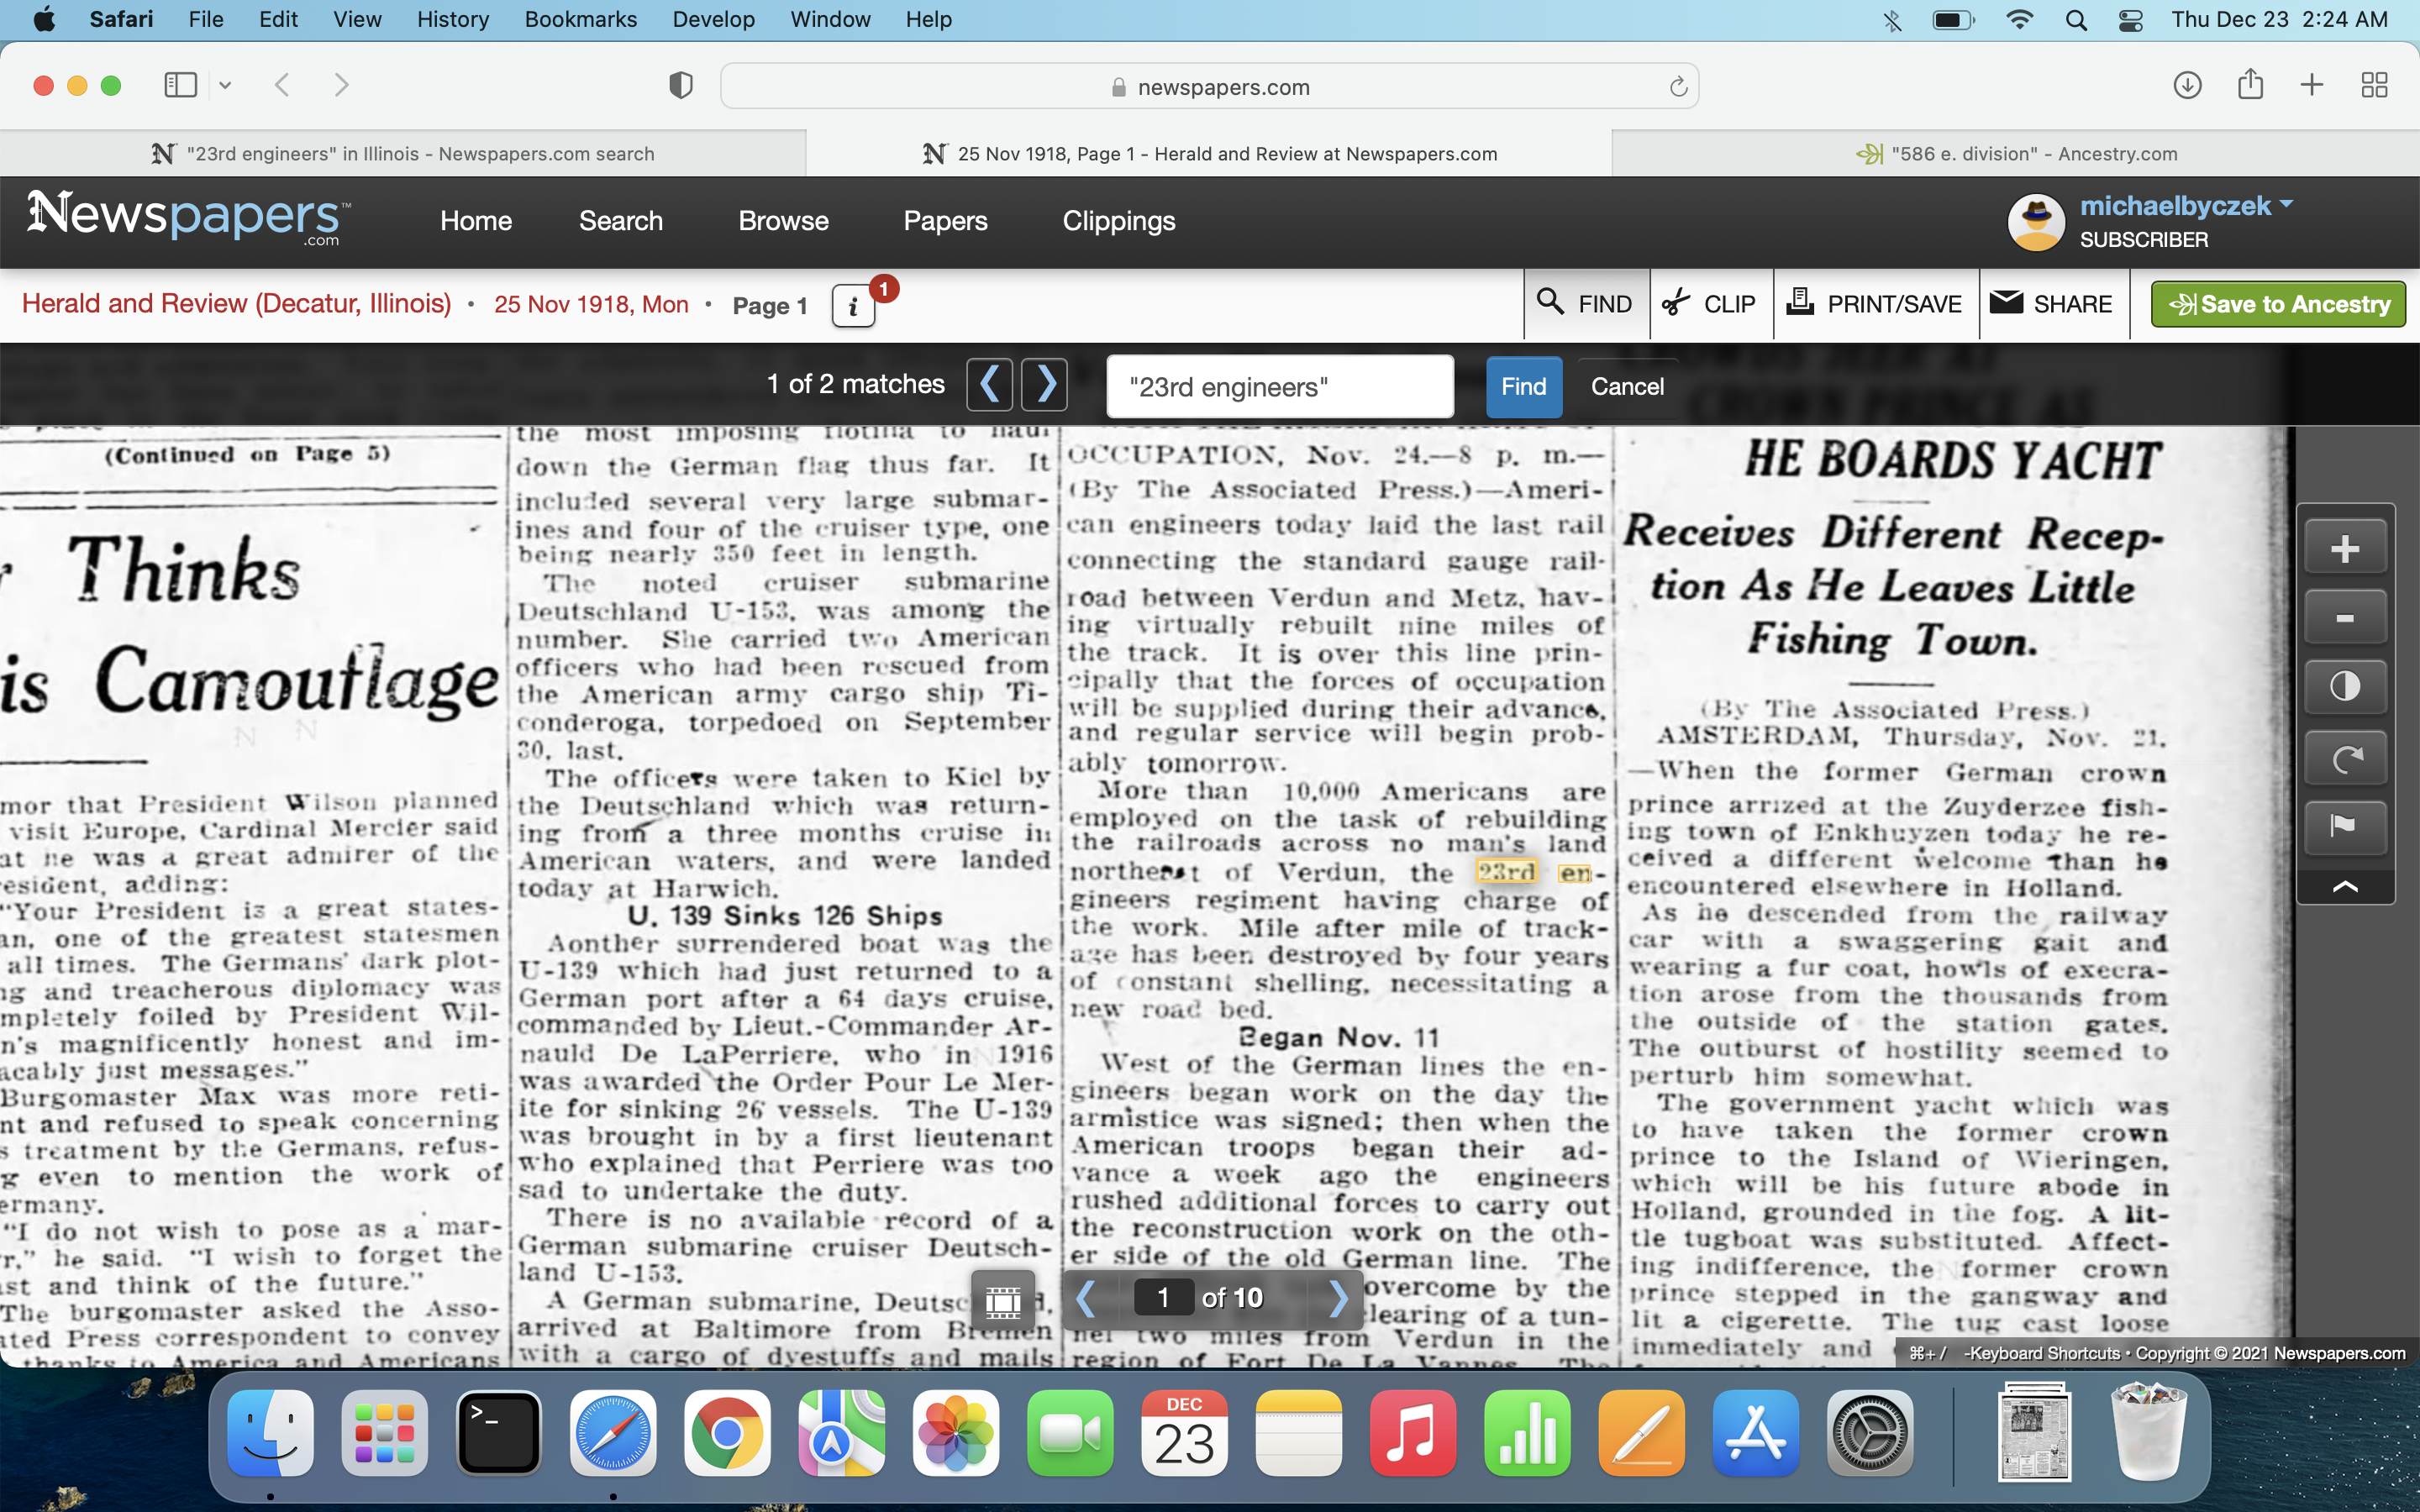Open PRINT/SAVE options

pos(1875,304)
